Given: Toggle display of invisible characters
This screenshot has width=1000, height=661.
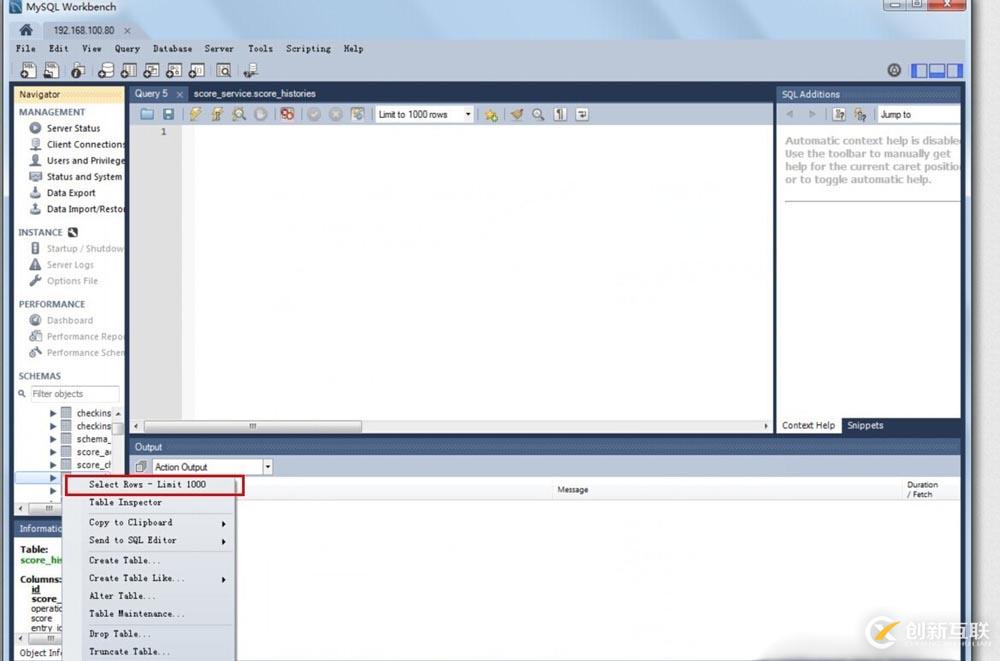Looking at the screenshot, I should click(x=560, y=114).
